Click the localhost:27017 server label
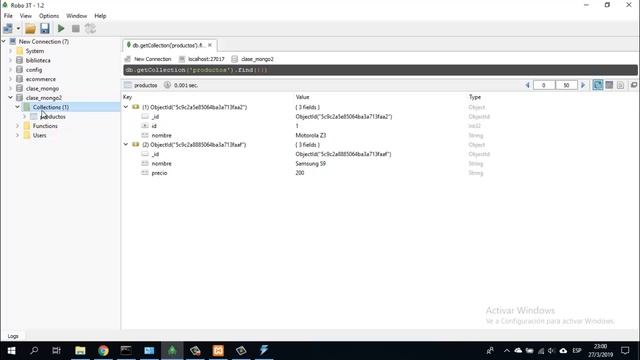The width and height of the screenshot is (640, 360). point(206,59)
